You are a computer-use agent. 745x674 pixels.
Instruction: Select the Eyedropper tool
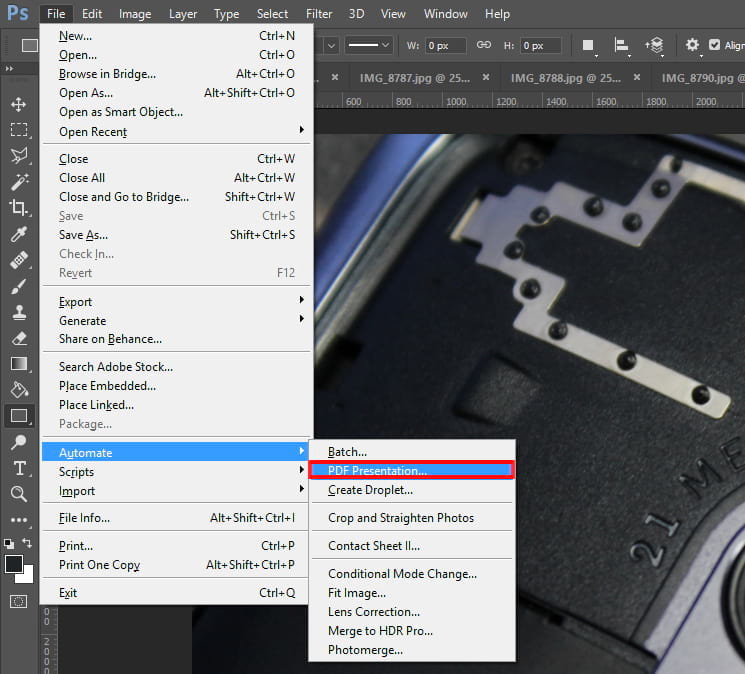(18, 234)
